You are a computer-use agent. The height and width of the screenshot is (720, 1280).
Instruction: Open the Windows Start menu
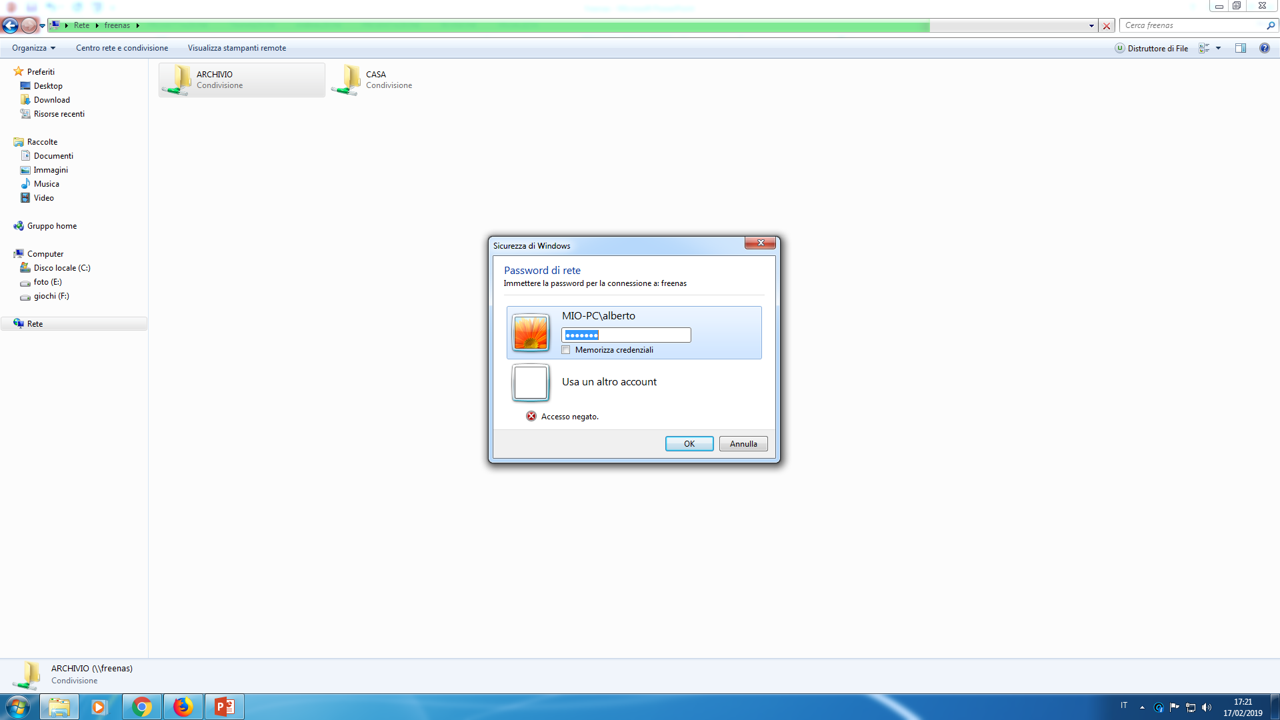tap(17, 707)
